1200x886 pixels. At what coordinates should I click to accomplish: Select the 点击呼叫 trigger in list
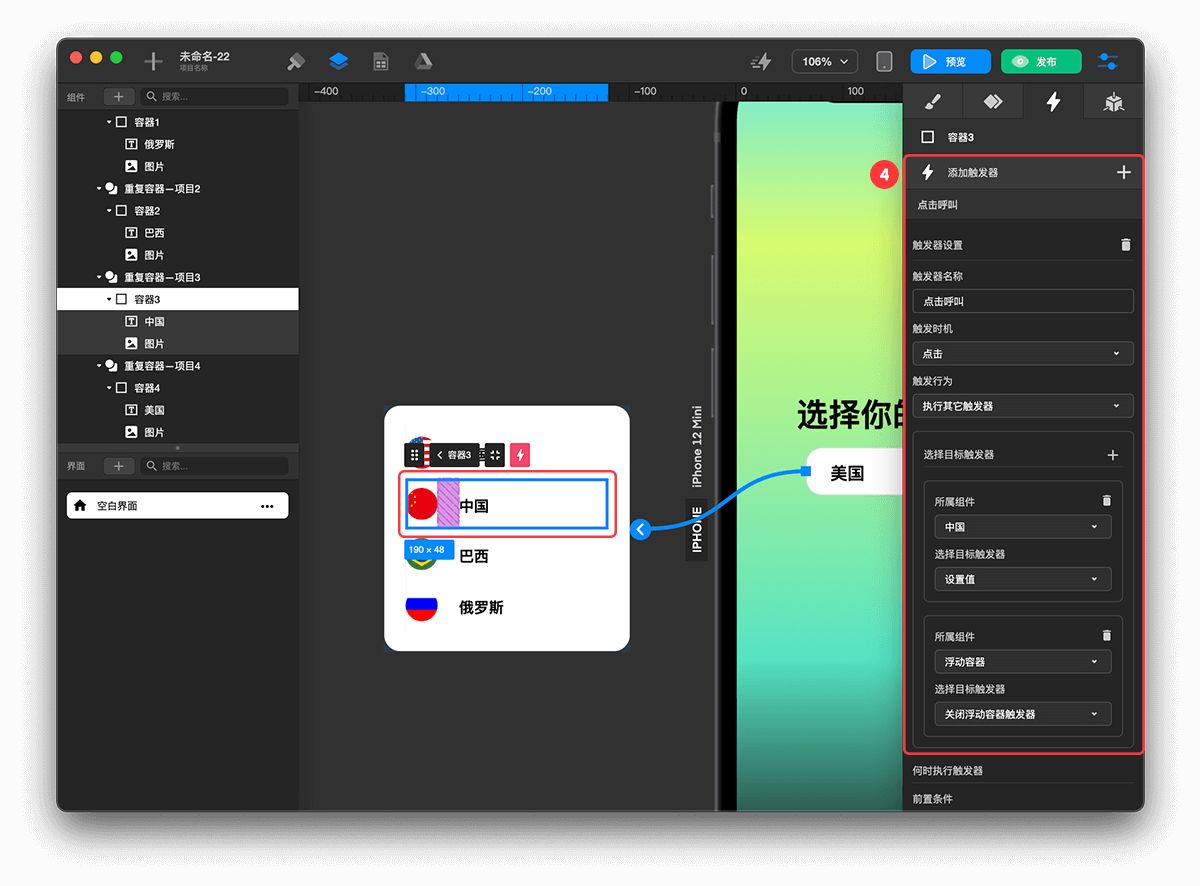coord(1022,205)
